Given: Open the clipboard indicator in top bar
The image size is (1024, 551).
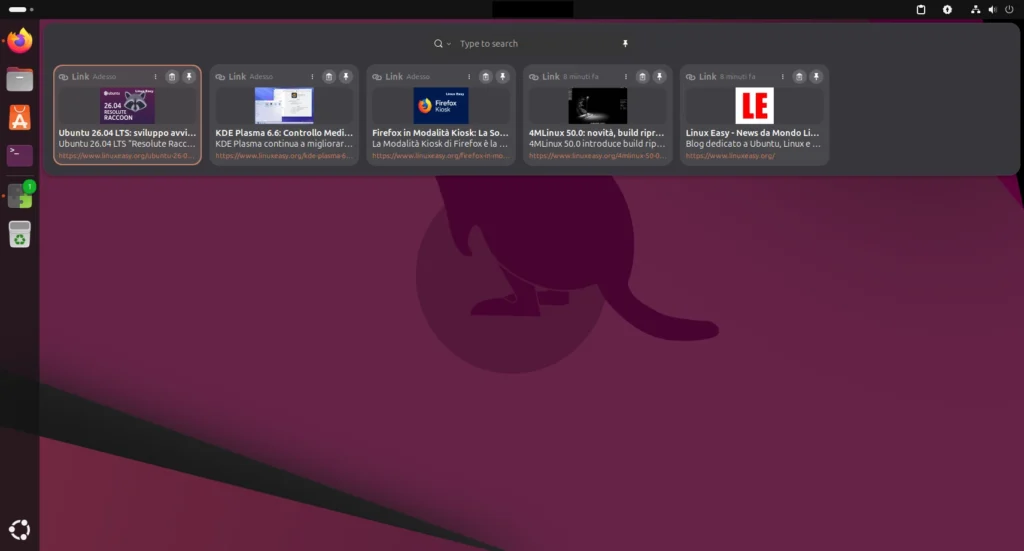Looking at the screenshot, I should click(921, 9).
